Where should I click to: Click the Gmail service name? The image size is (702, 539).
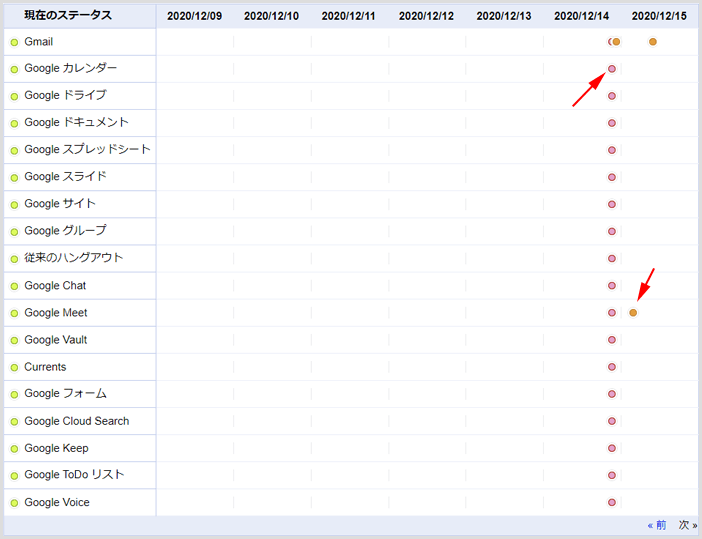tap(39, 42)
